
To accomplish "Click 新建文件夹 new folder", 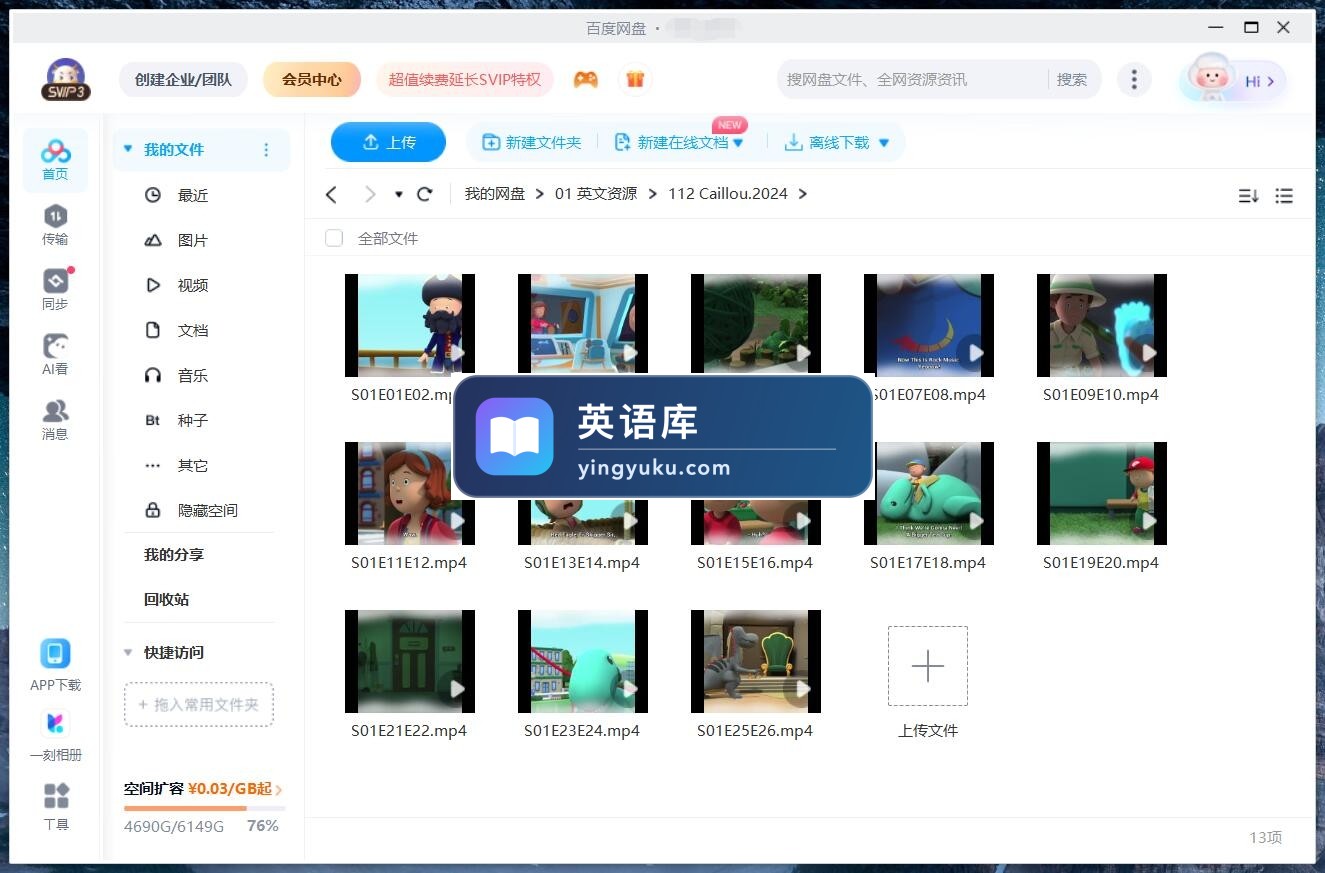I will click(x=532, y=142).
